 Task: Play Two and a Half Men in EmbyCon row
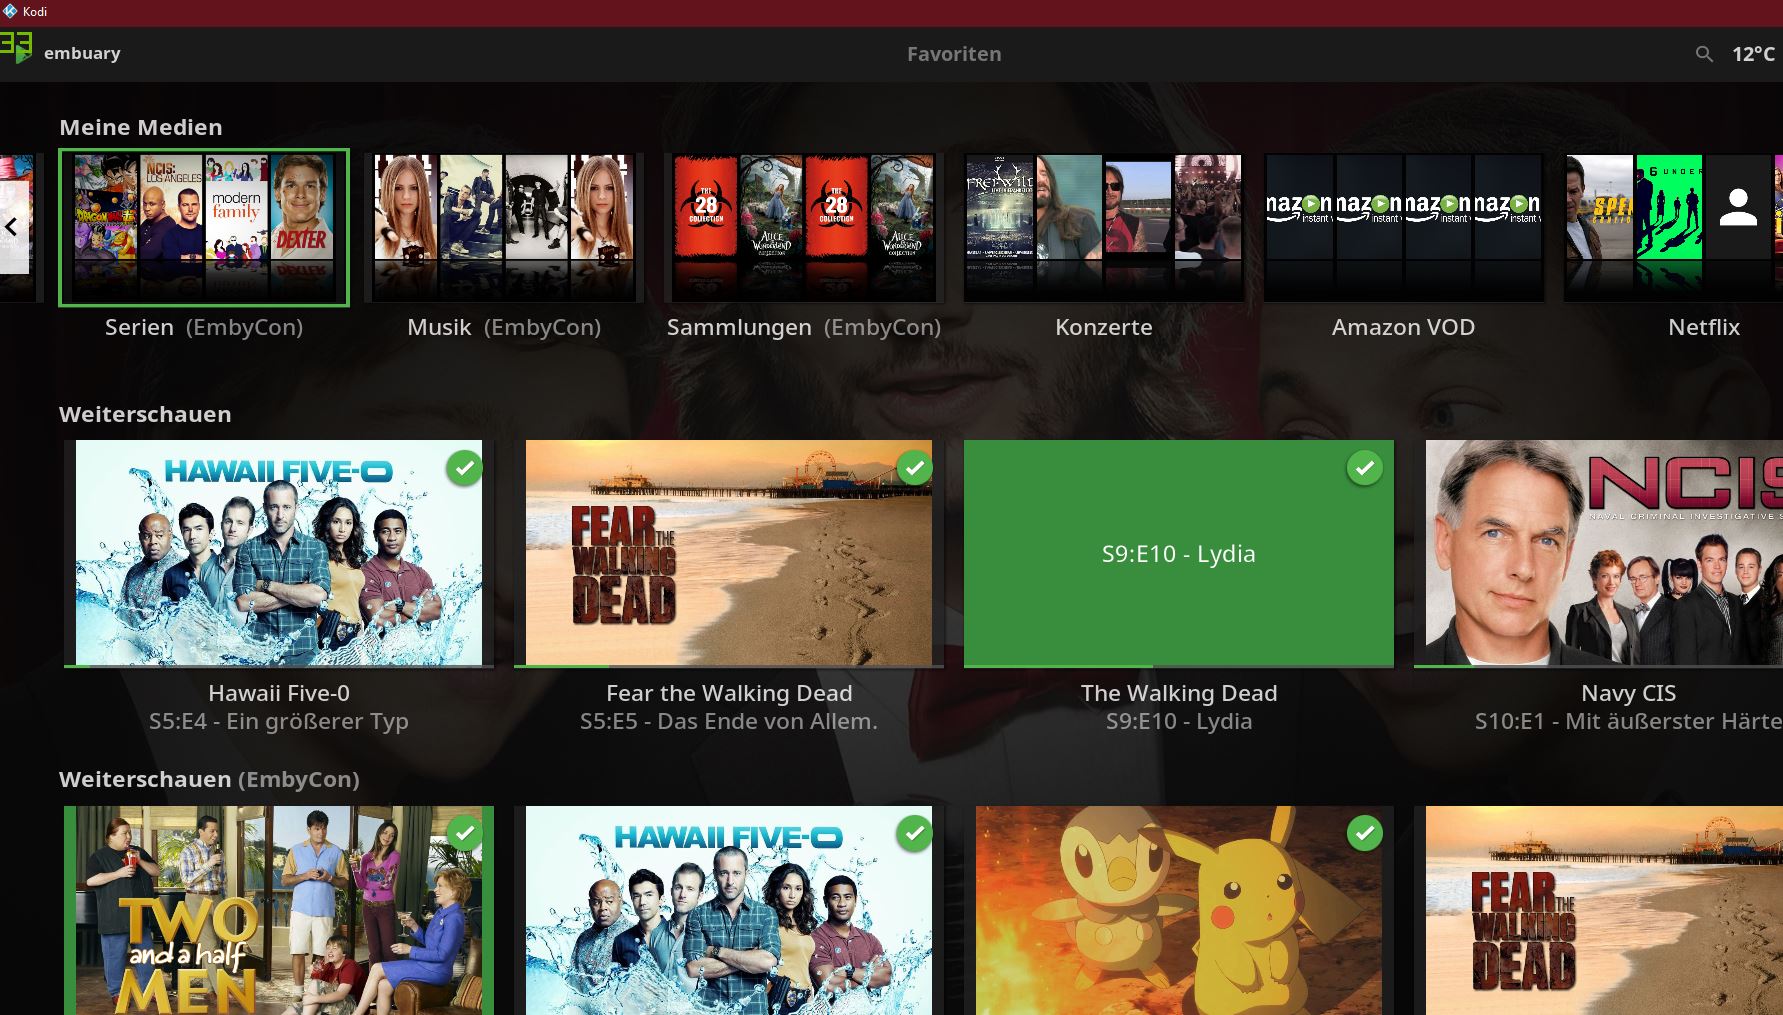pos(279,910)
